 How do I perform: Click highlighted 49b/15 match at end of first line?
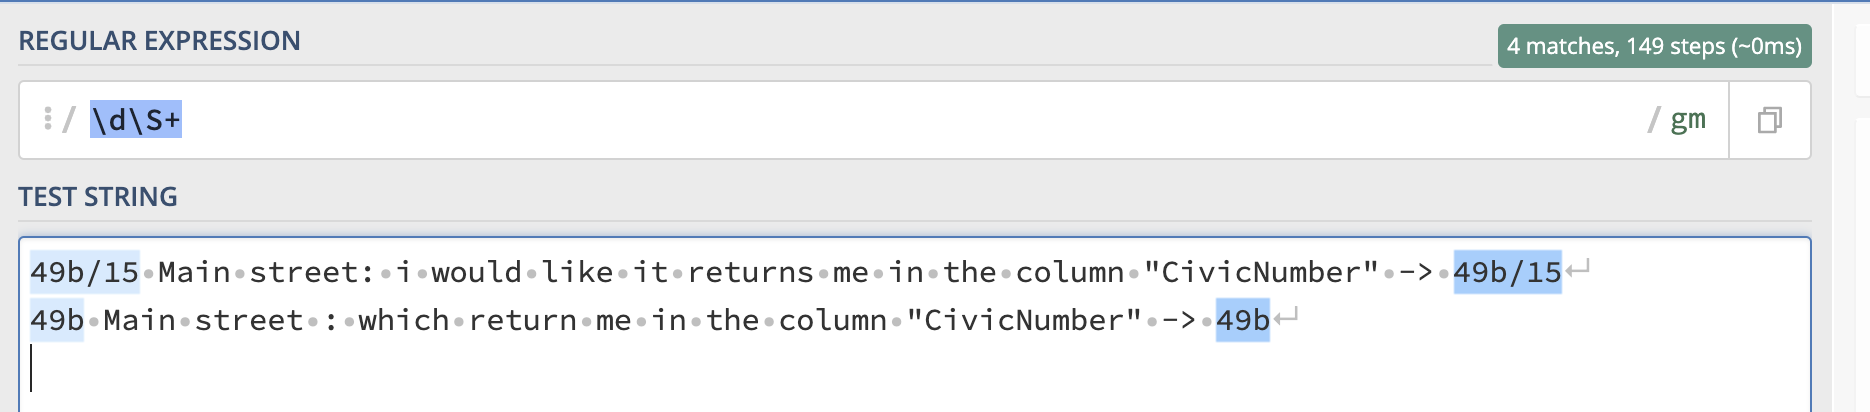pyautogui.click(x=1507, y=272)
